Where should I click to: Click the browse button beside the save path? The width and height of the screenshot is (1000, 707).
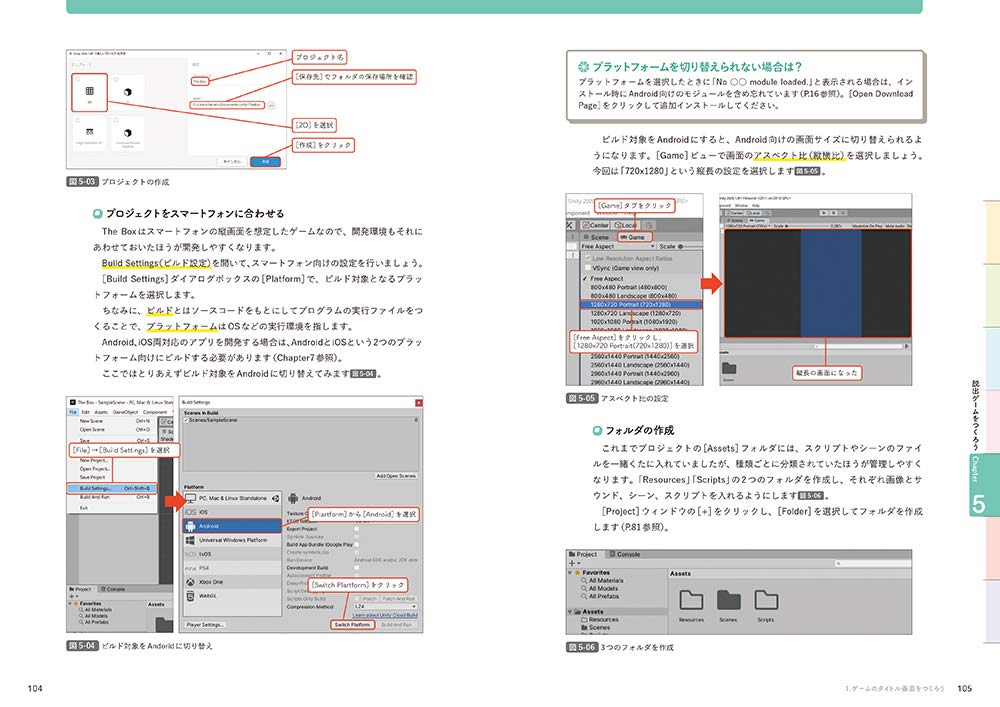pos(271,105)
